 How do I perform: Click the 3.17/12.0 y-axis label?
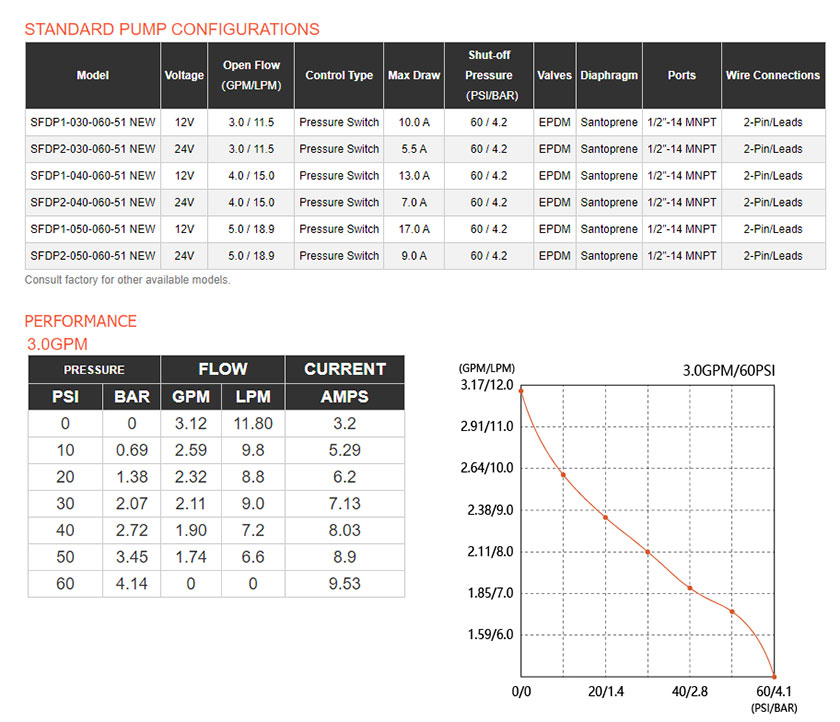pos(487,385)
